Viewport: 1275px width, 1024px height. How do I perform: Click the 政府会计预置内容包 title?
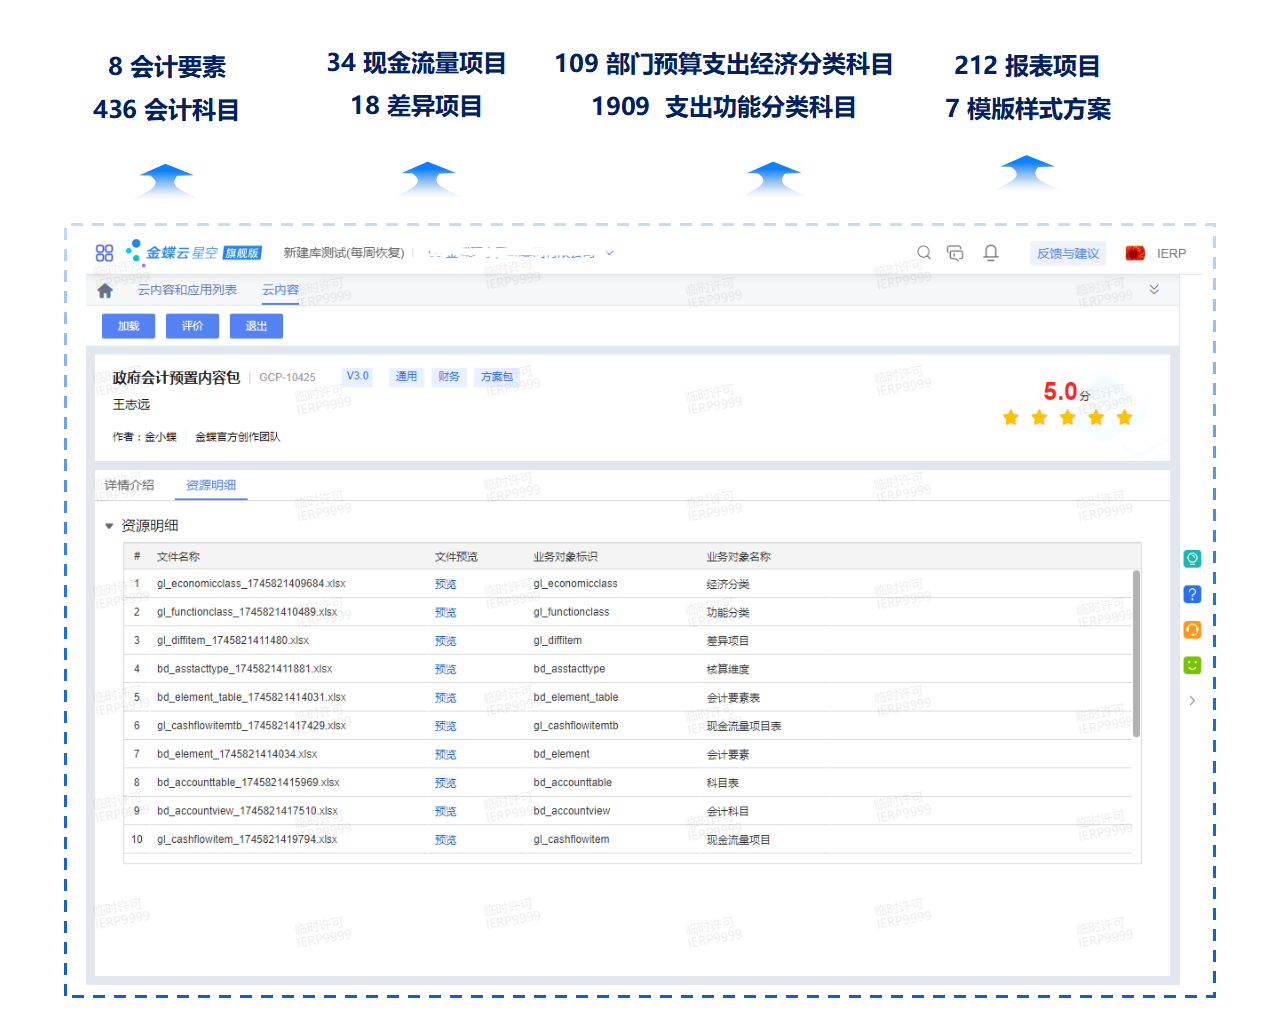pos(176,377)
